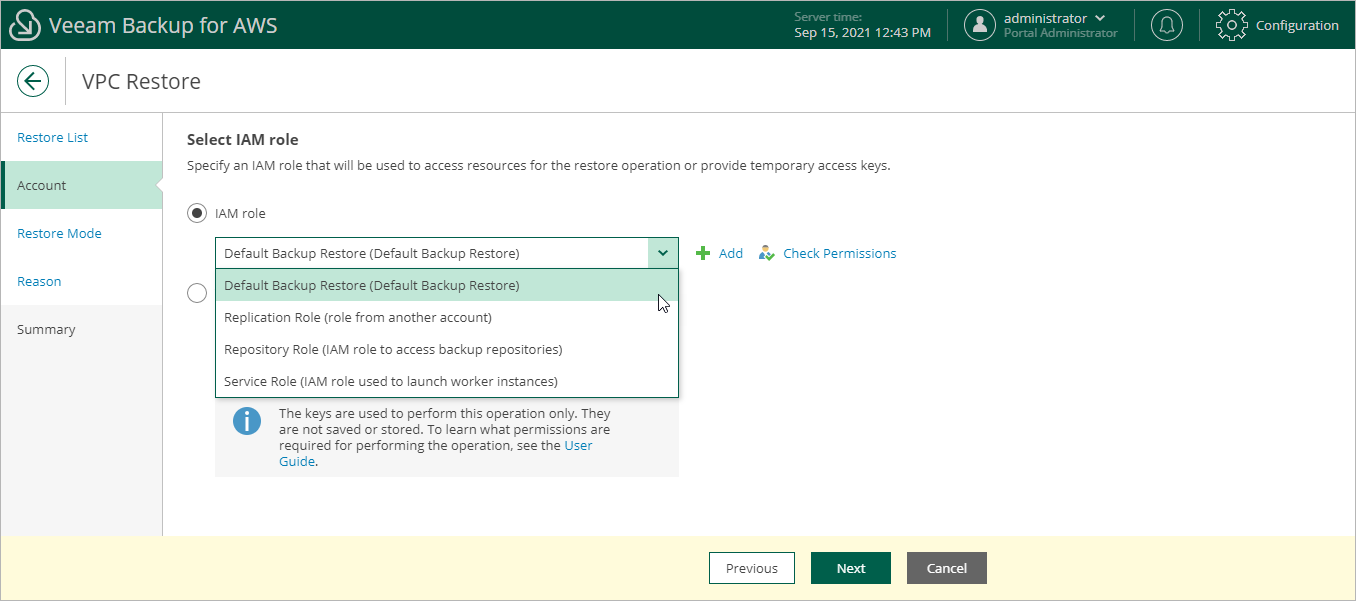Open the administrator account menu chevron
1356x601 pixels.
pyautogui.click(x=1100, y=17)
